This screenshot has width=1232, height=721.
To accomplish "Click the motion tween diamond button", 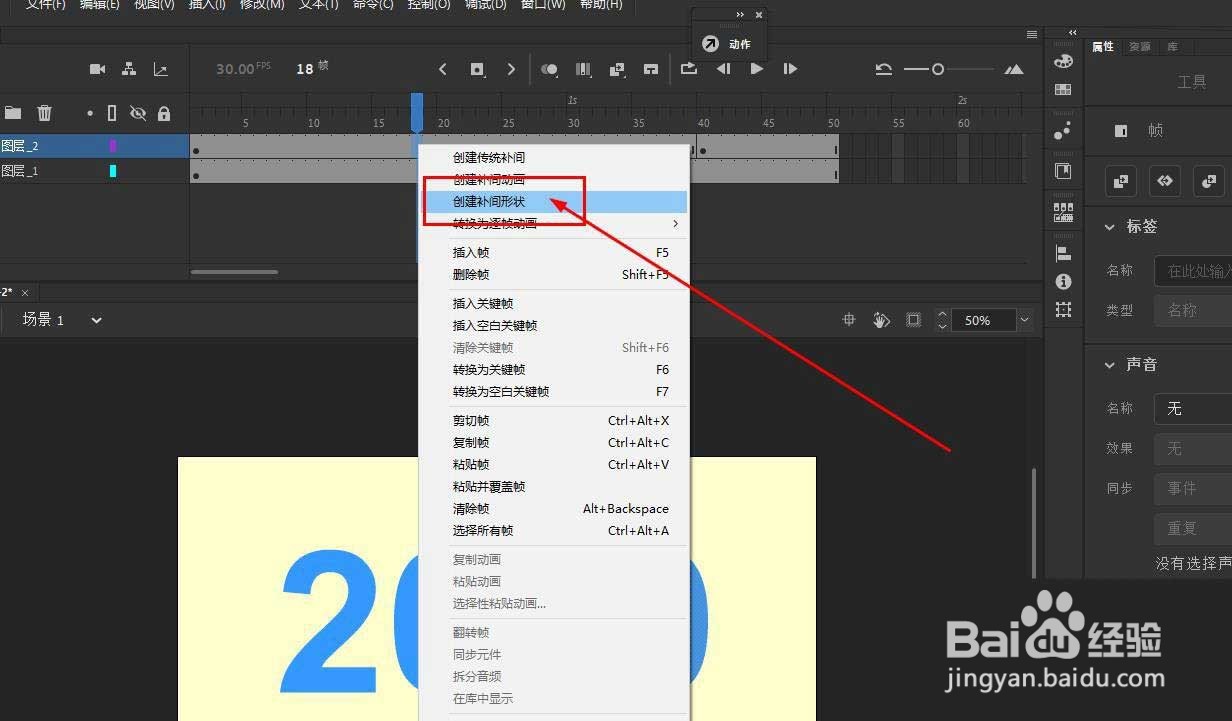I will click(x=1165, y=181).
